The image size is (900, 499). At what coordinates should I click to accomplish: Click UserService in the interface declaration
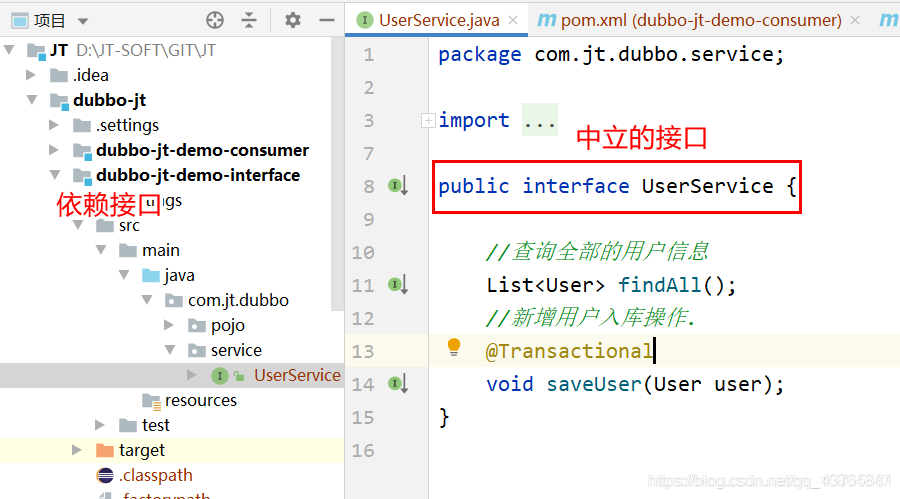click(707, 186)
